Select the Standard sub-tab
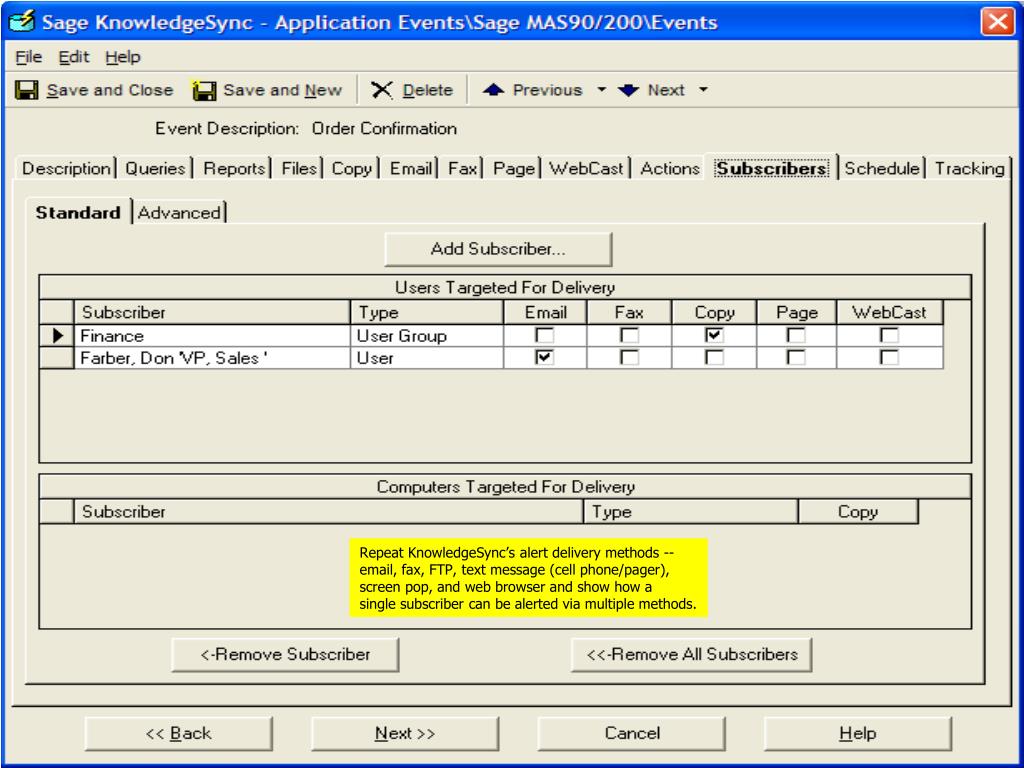This screenshot has height=768, width=1024. pos(78,212)
